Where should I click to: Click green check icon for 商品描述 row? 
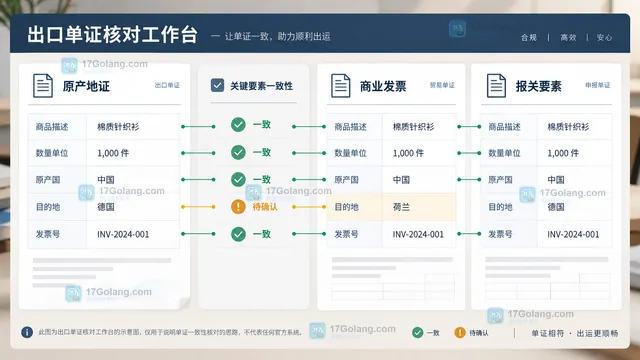tap(238, 124)
